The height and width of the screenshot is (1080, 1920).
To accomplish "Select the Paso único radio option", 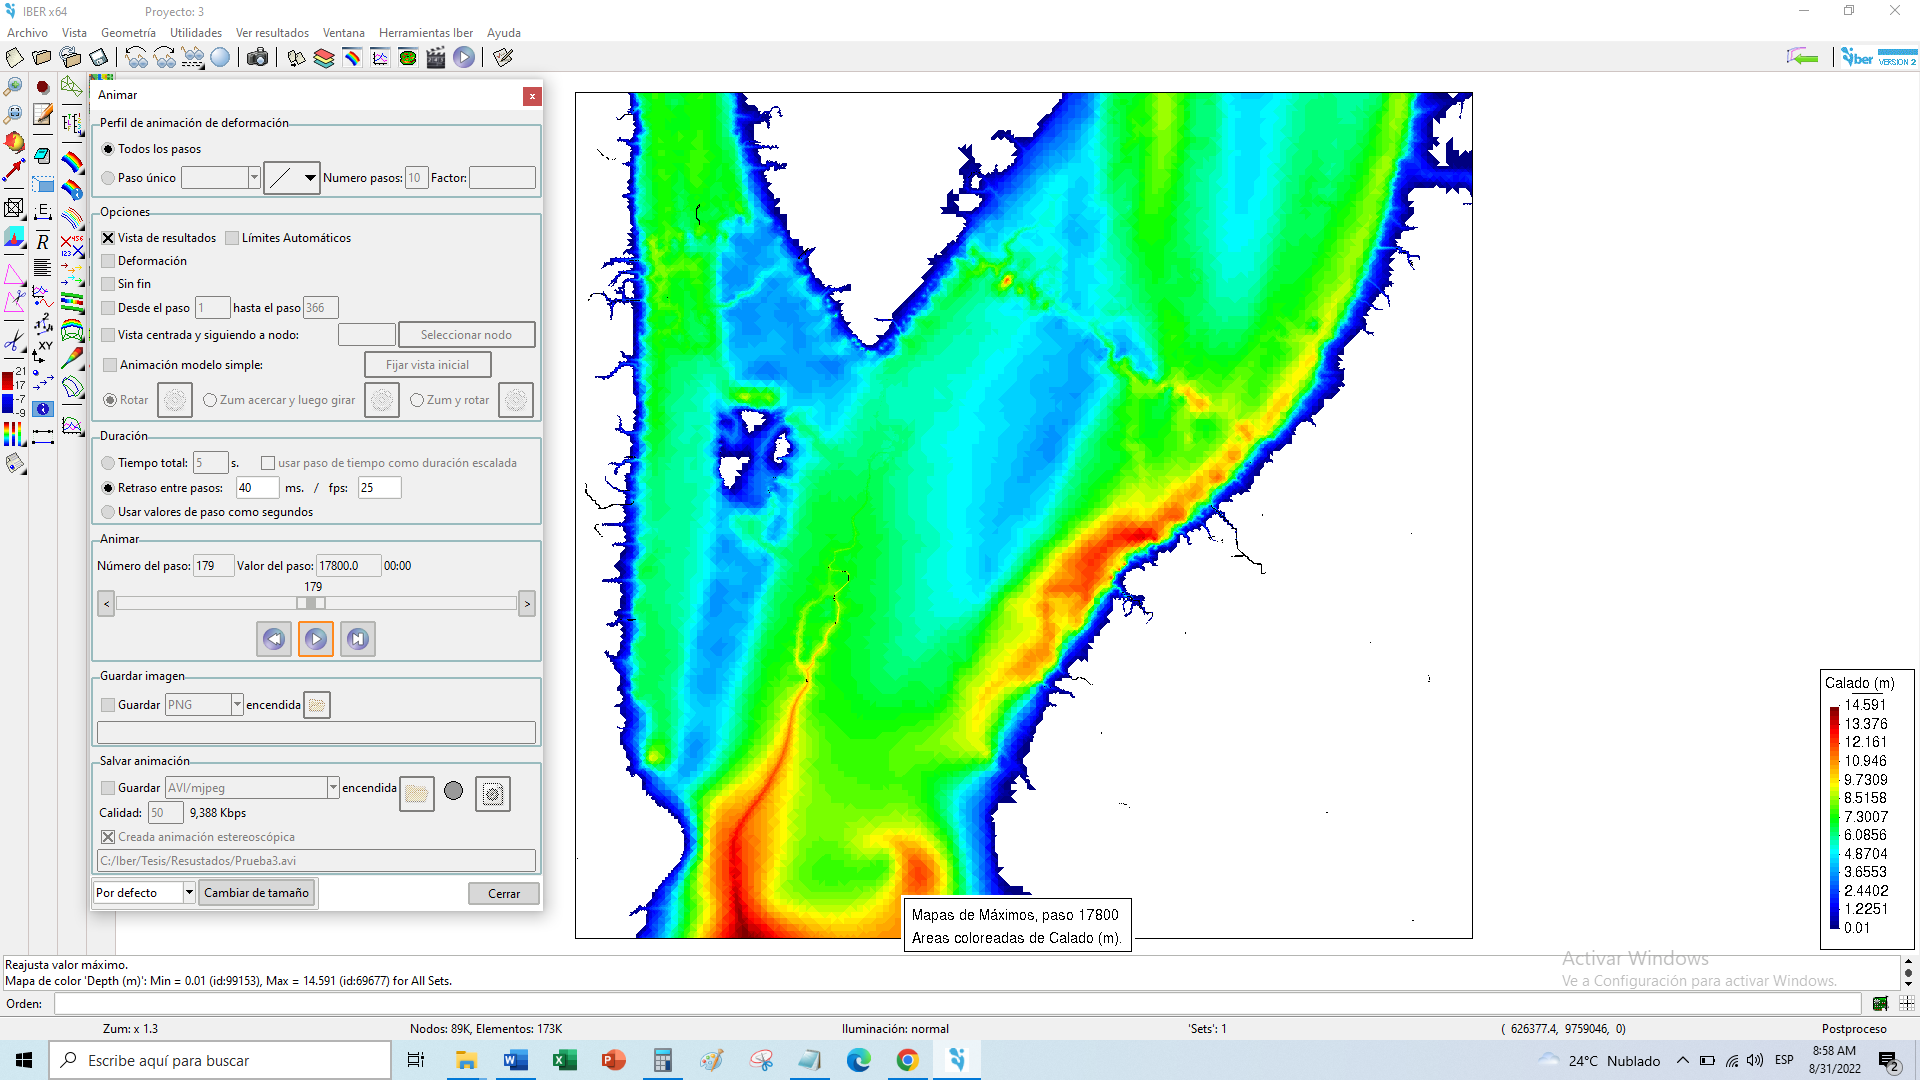I will click(x=108, y=178).
